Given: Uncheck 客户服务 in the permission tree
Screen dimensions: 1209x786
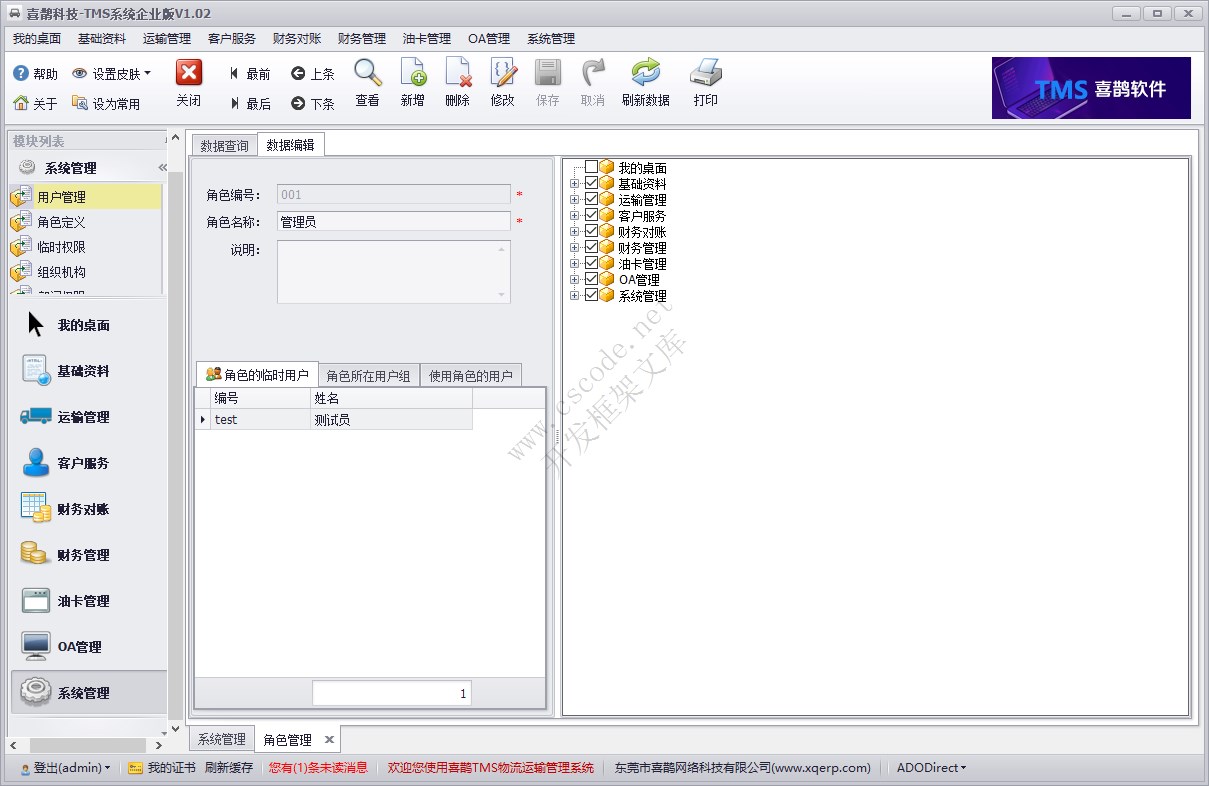Looking at the screenshot, I should tap(592, 215).
